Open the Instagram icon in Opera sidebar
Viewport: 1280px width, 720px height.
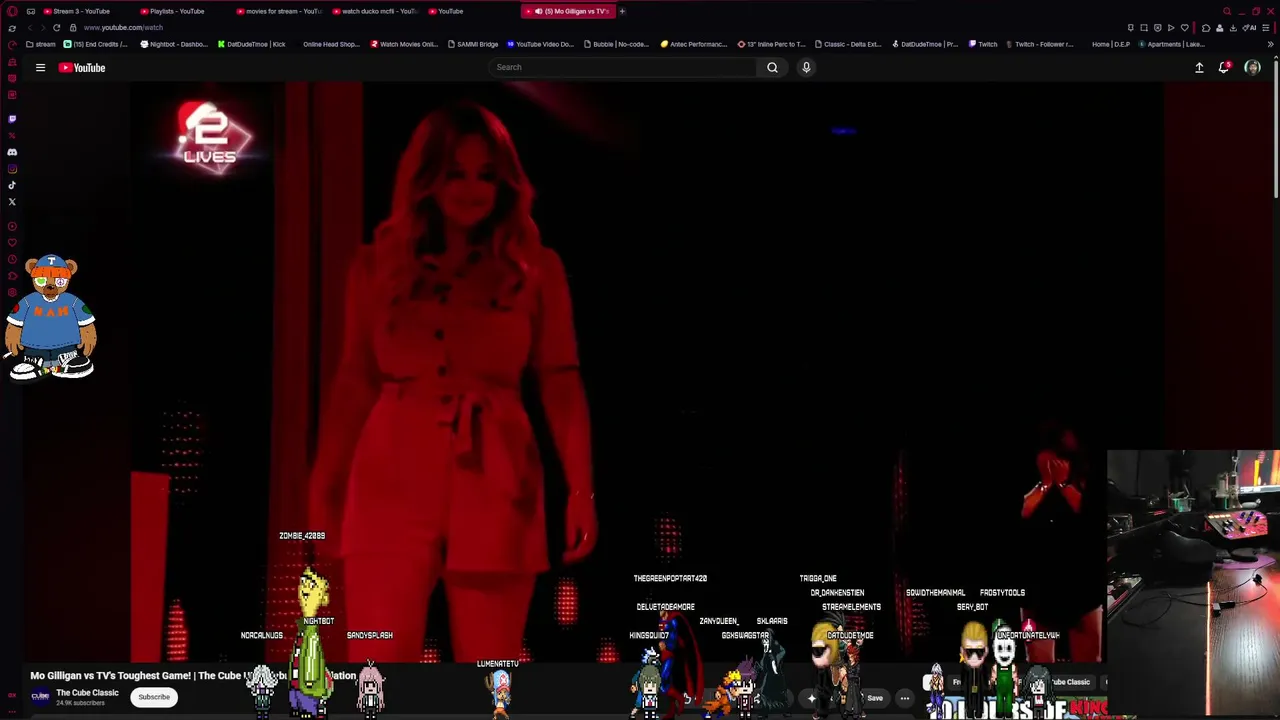pos(12,169)
